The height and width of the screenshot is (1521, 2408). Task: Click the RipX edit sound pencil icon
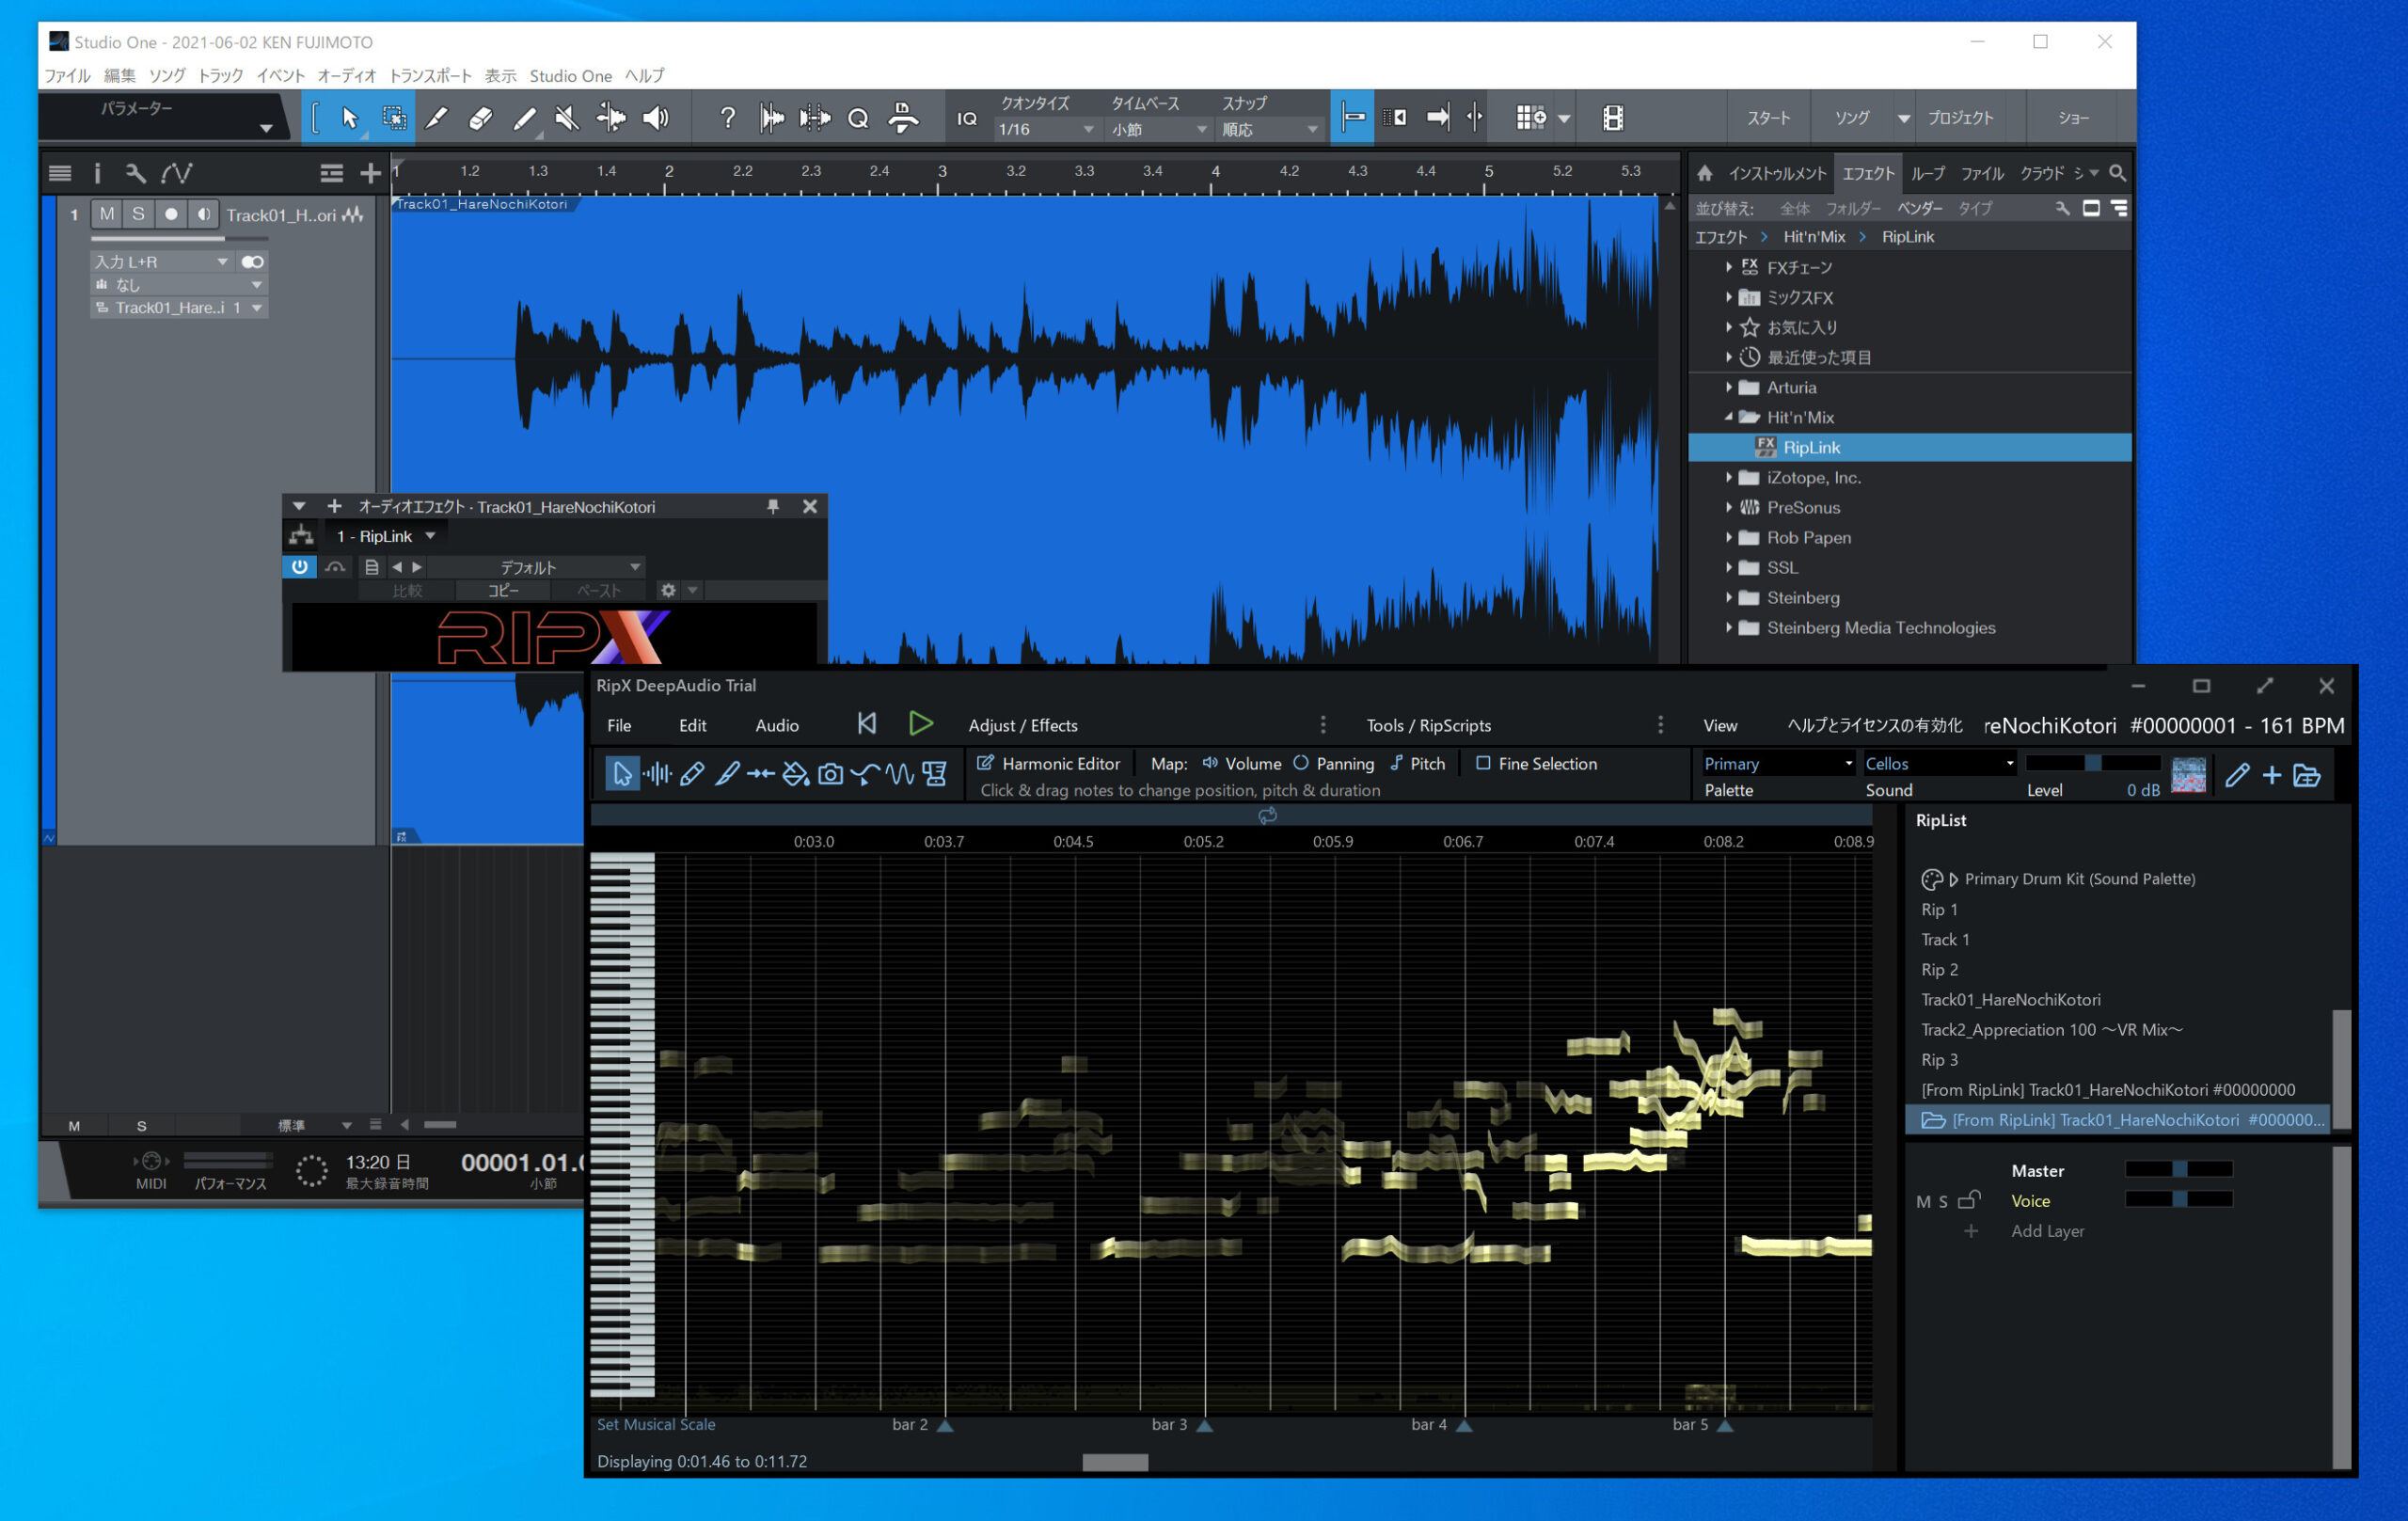(x=2237, y=775)
